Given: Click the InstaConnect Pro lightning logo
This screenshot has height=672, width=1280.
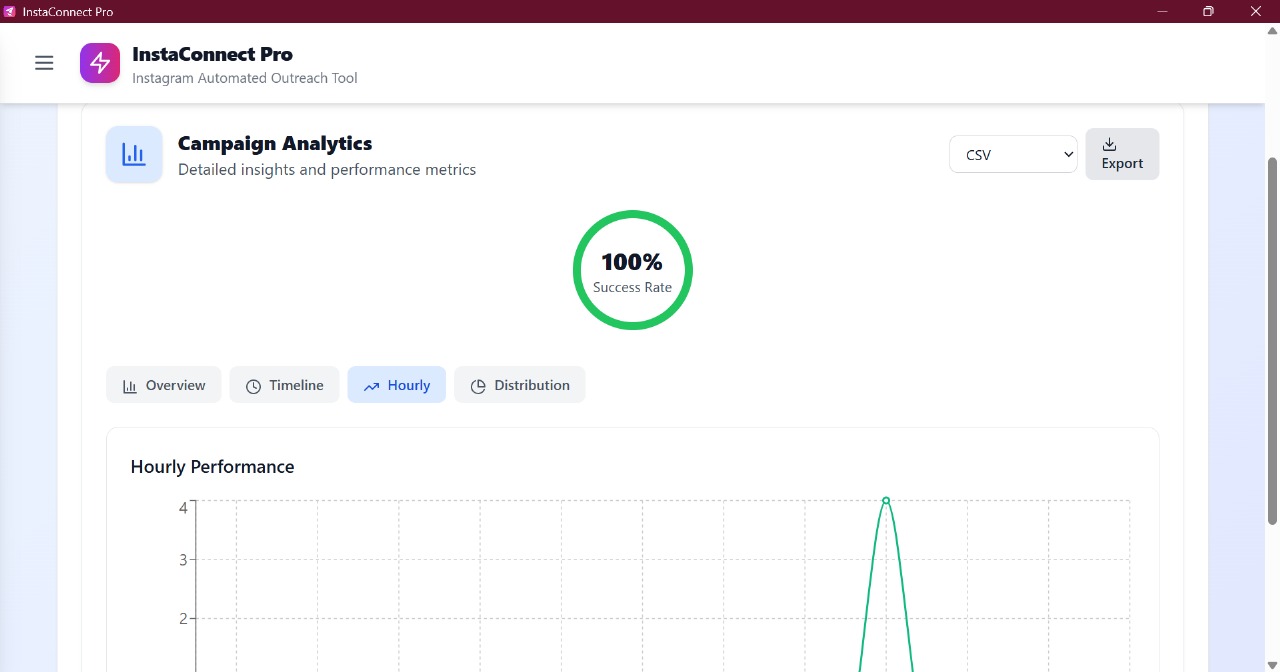Looking at the screenshot, I should click(x=100, y=63).
